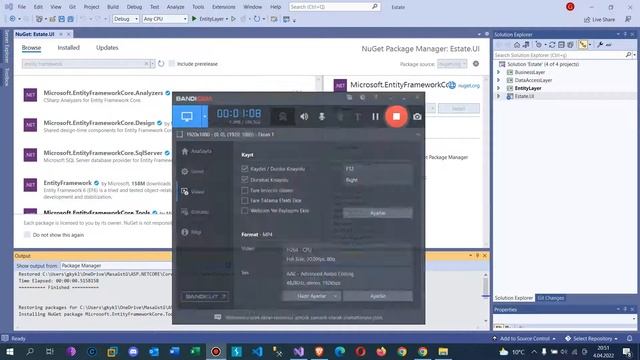Pause the Bandicam recording
Image resolution: width=640 pixels, height=360 pixels.
tap(375, 117)
